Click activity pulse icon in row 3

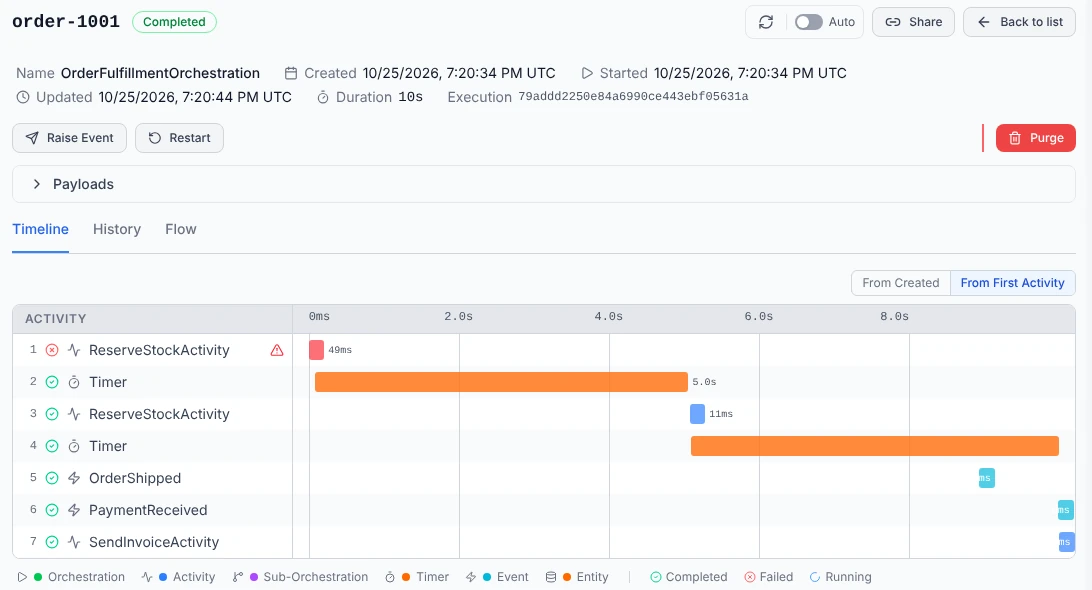[74, 414]
